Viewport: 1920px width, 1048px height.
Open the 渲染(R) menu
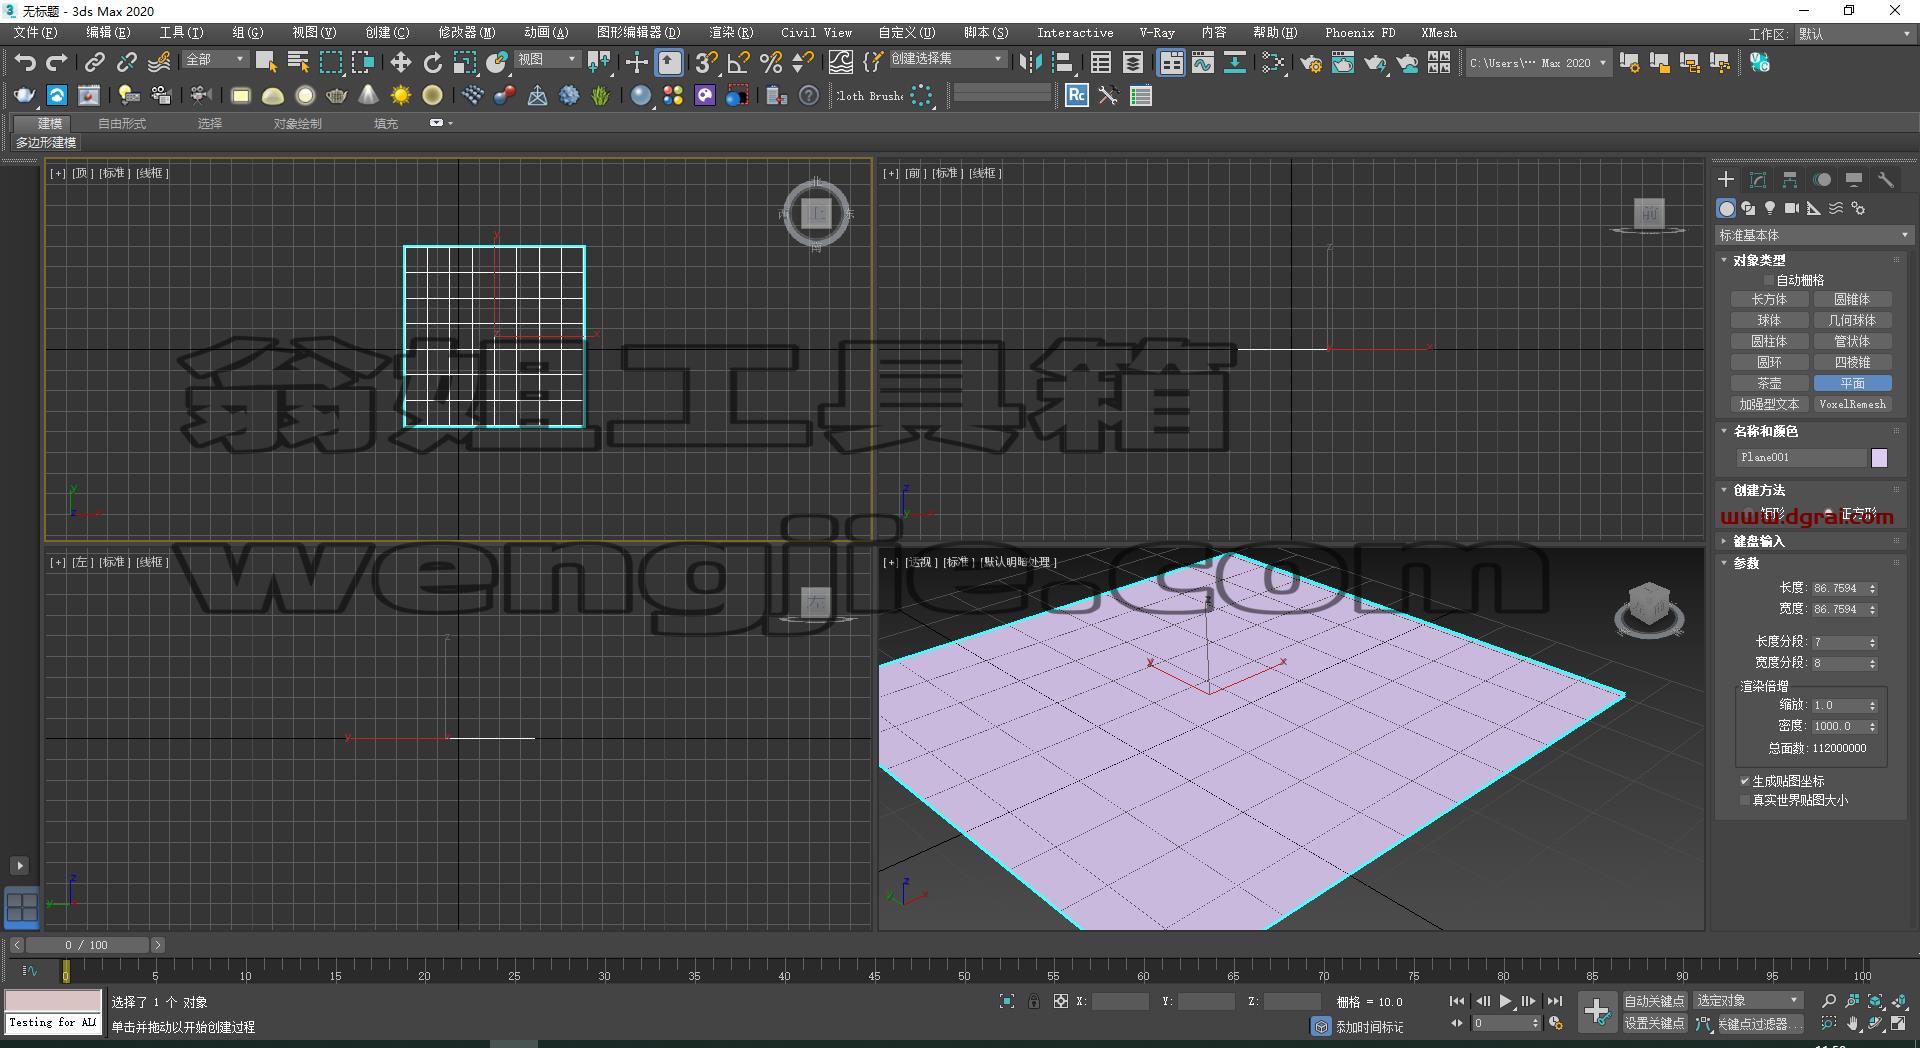click(731, 33)
